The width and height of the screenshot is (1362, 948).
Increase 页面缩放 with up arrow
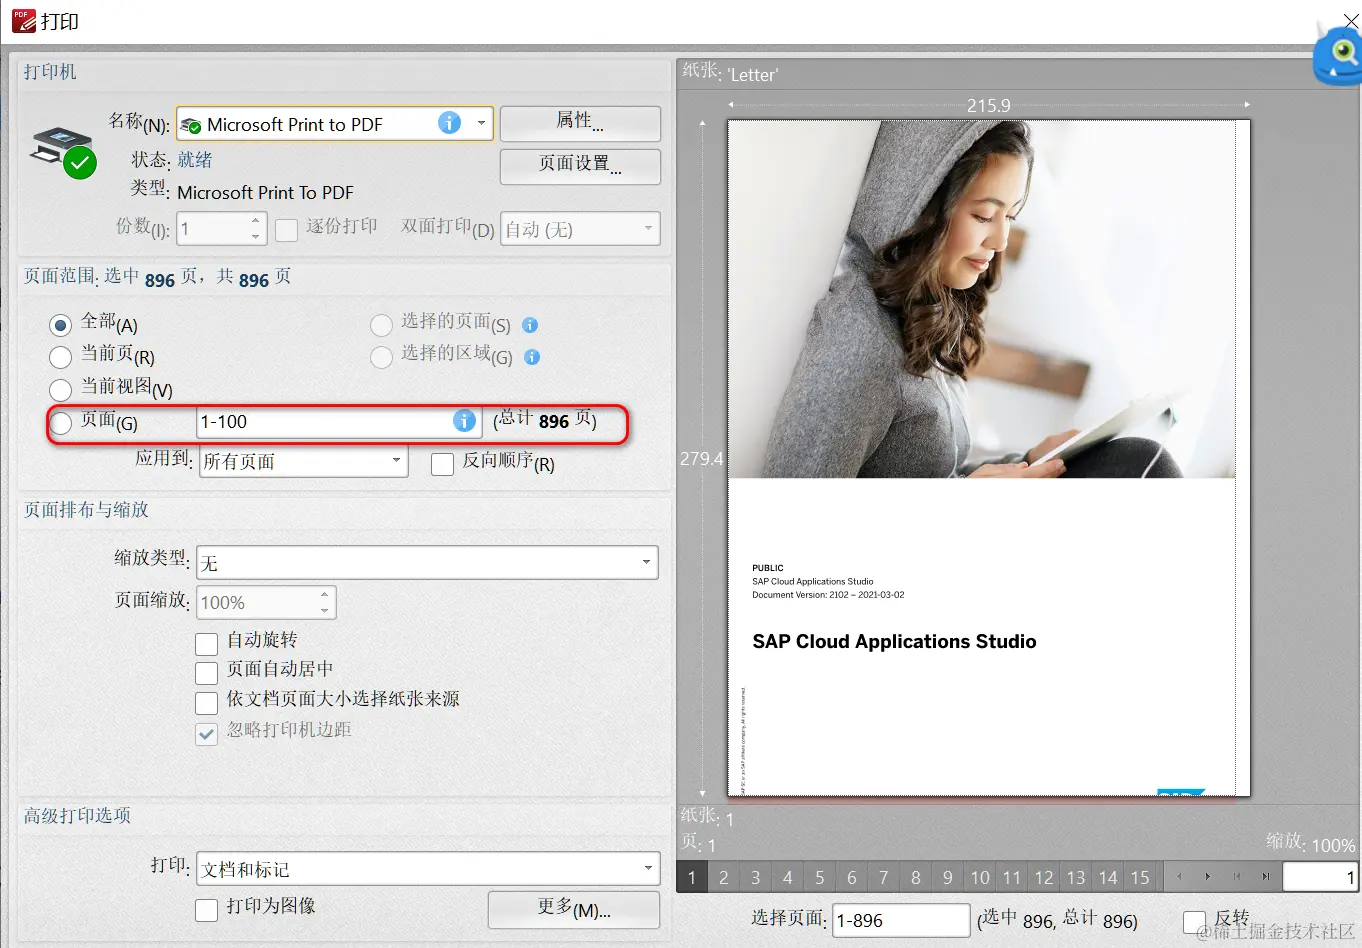tap(324, 594)
